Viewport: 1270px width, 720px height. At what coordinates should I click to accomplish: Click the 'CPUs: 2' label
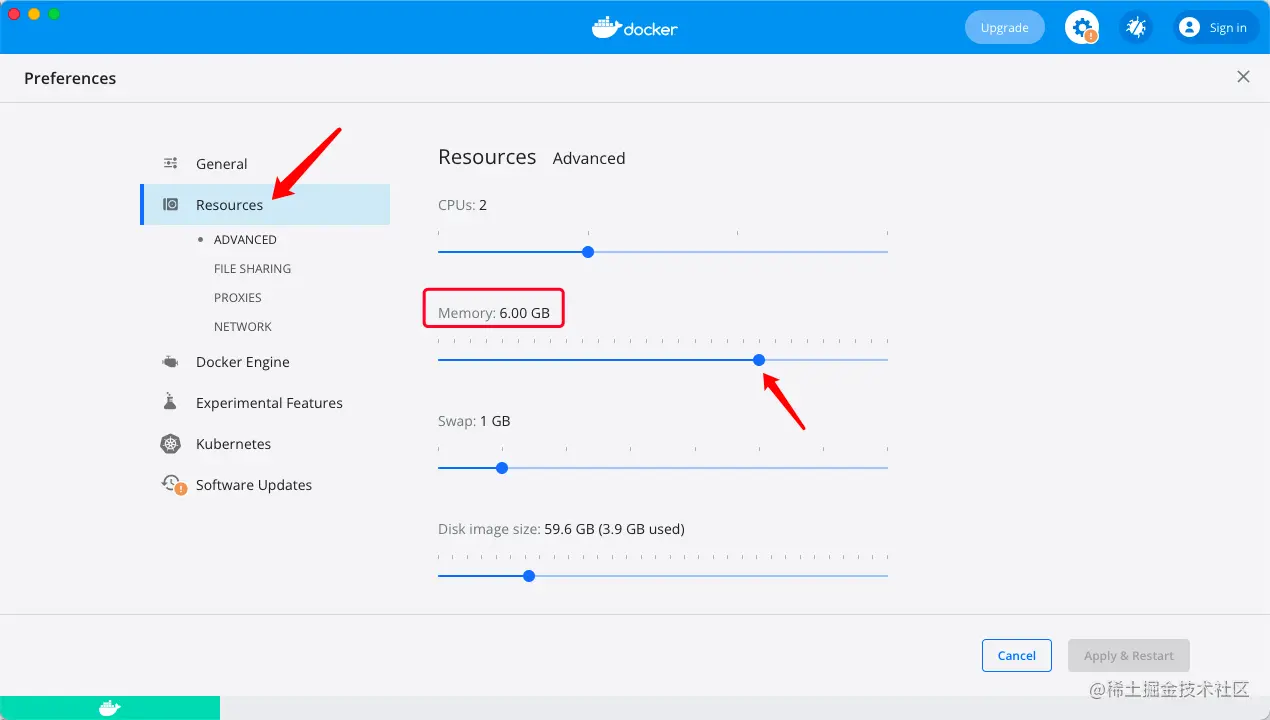pyautogui.click(x=462, y=205)
